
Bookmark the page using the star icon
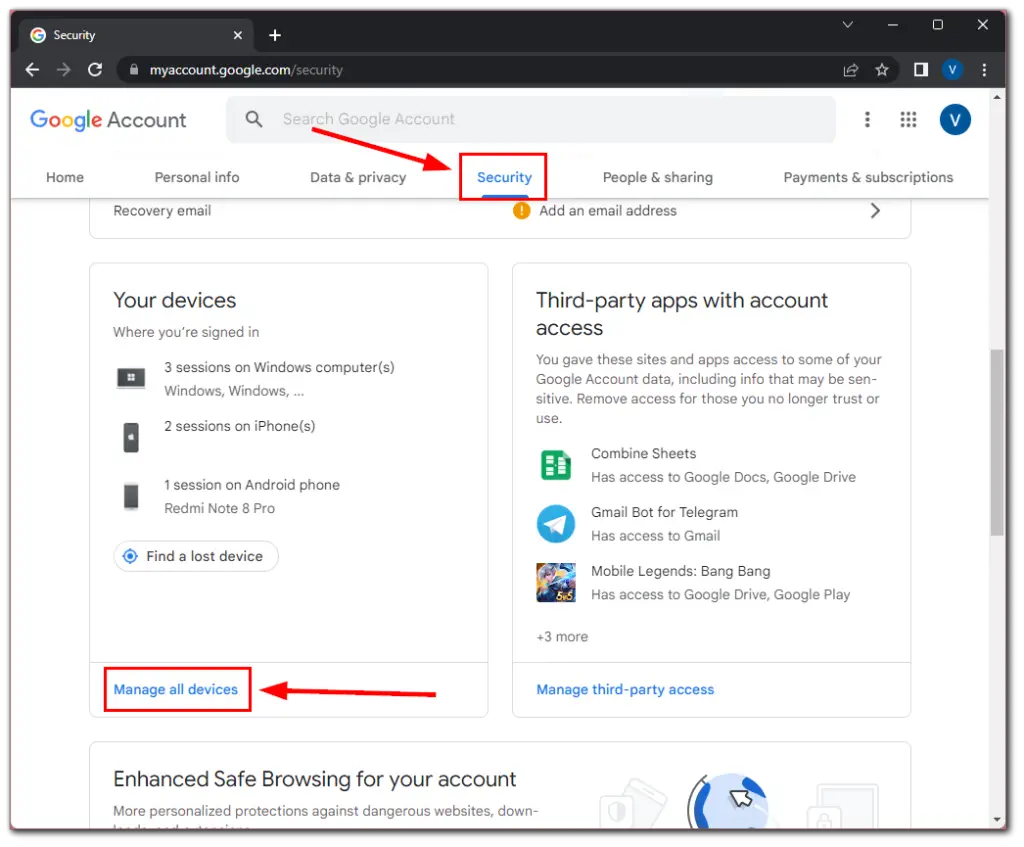[882, 70]
